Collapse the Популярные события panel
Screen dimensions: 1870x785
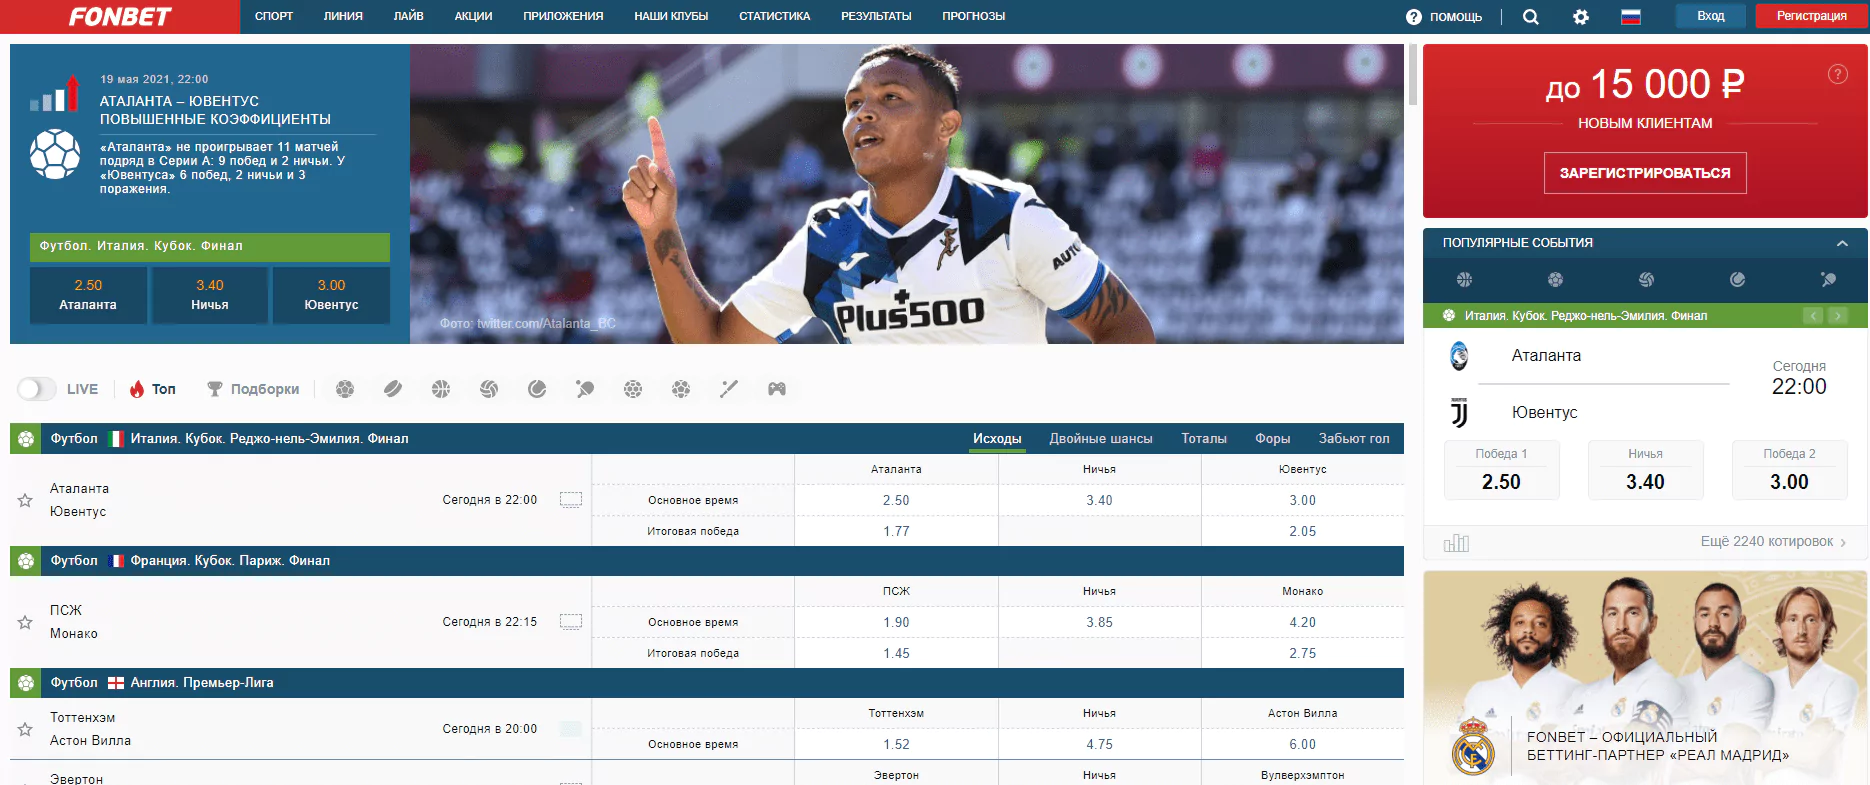(x=1842, y=243)
